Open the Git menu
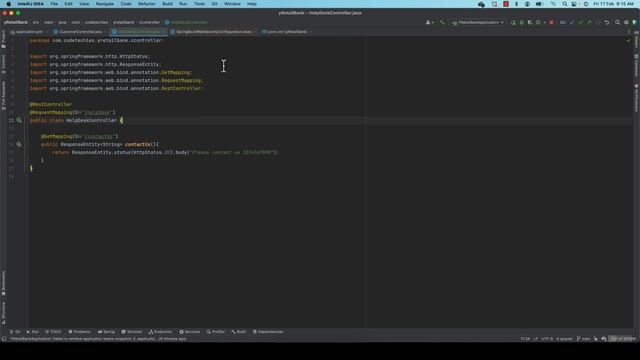The height and width of the screenshot is (360, 640). click(x=214, y=4)
